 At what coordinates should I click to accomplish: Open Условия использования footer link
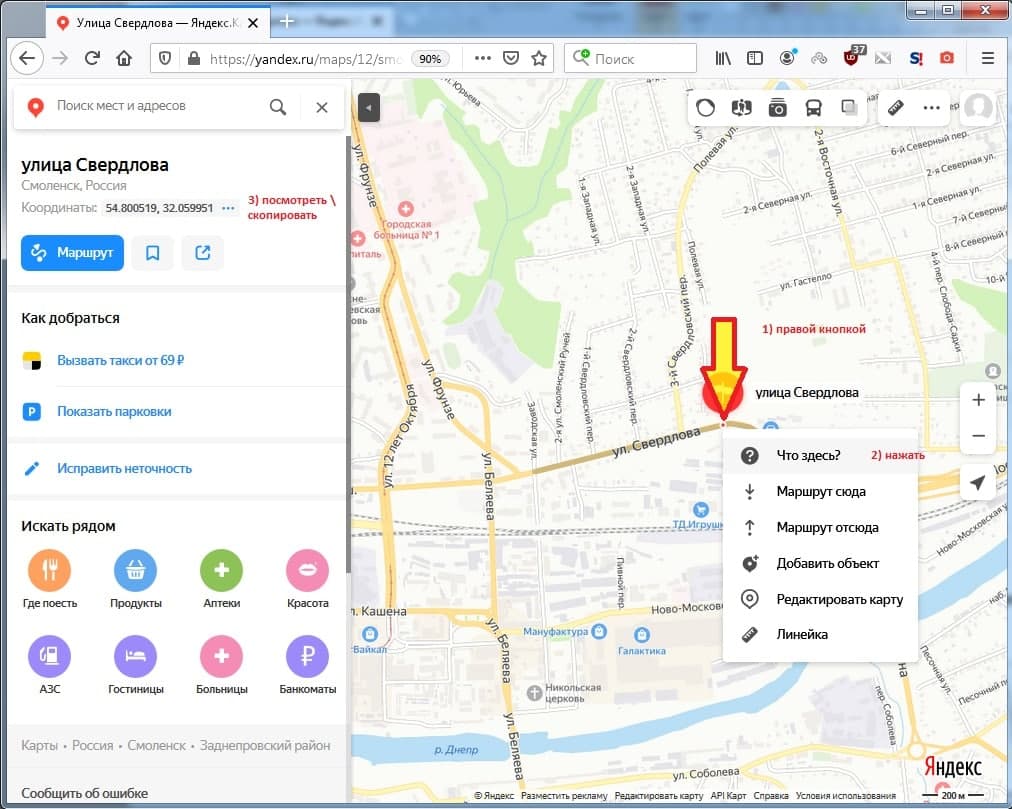(x=845, y=795)
